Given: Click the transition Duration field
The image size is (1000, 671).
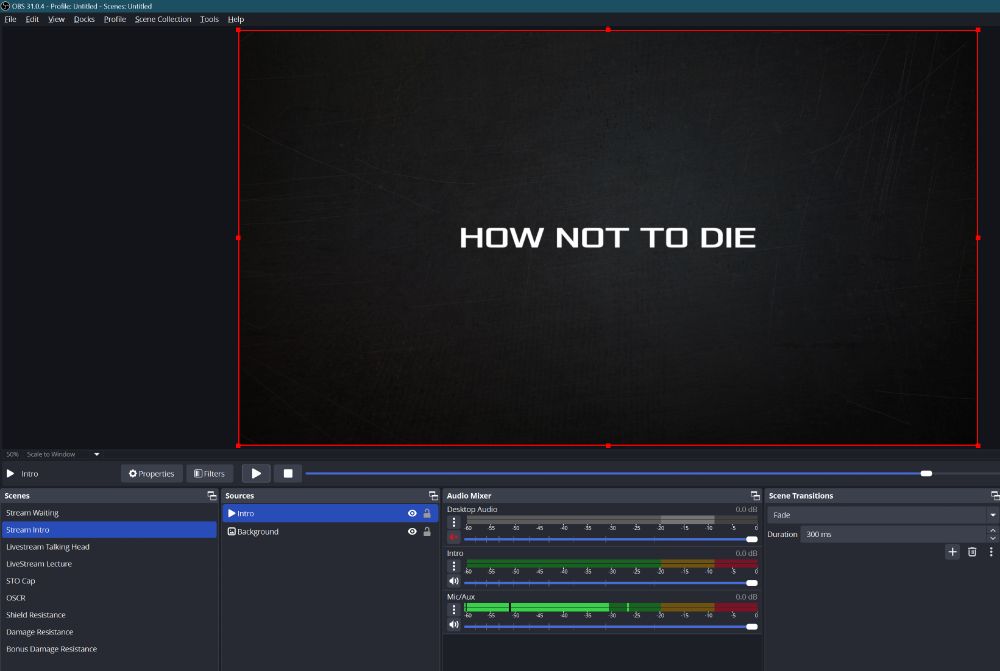Looking at the screenshot, I should point(893,535).
